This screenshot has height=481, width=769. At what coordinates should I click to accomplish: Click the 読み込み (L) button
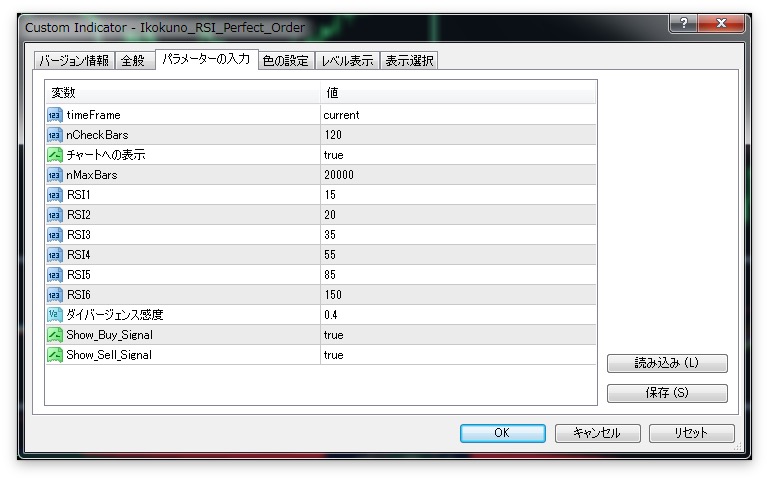pos(667,363)
